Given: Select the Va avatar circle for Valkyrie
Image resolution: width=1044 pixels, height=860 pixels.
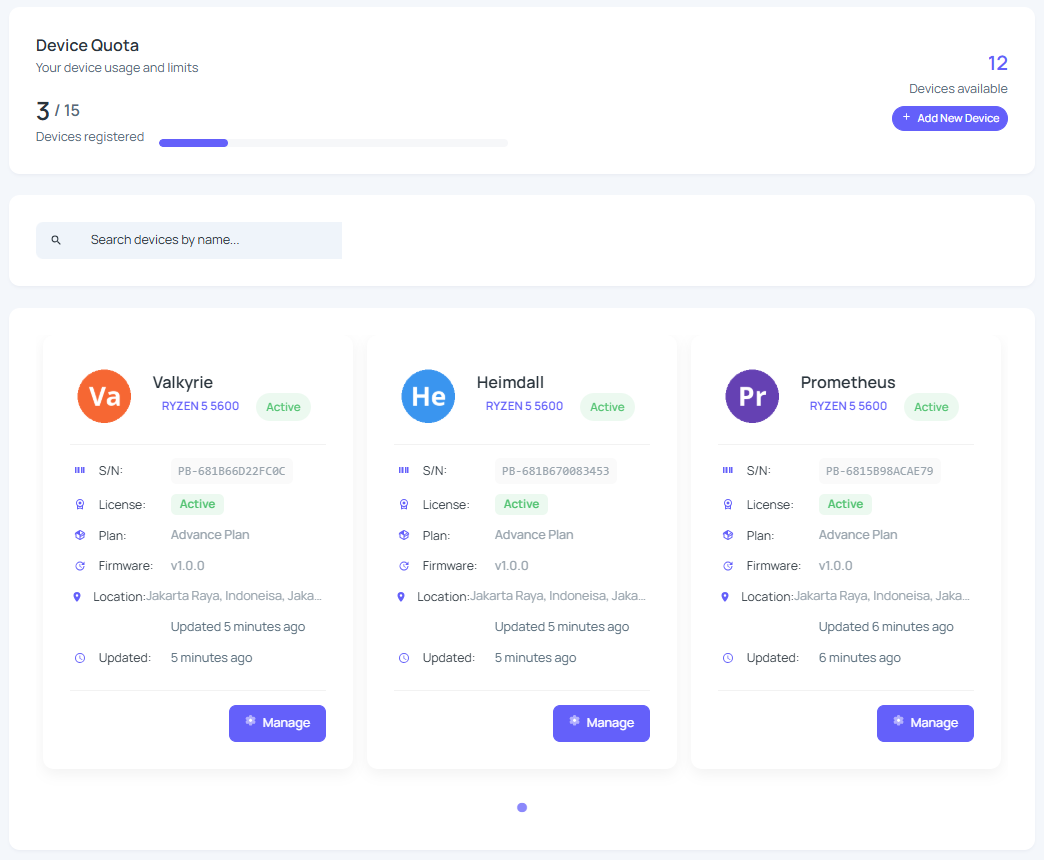Looking at the screenshot, I should point(104,396).
